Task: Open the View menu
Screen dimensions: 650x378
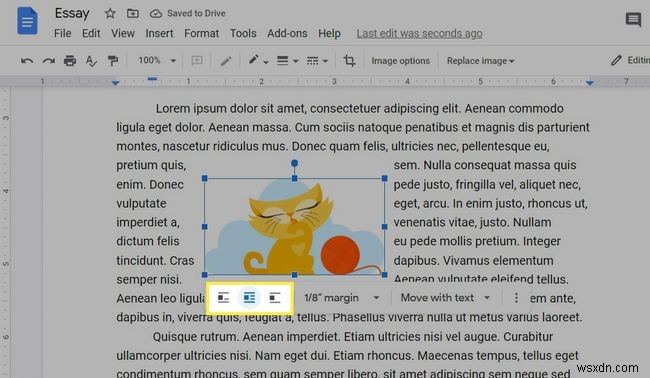Action: tap(123, 33)
